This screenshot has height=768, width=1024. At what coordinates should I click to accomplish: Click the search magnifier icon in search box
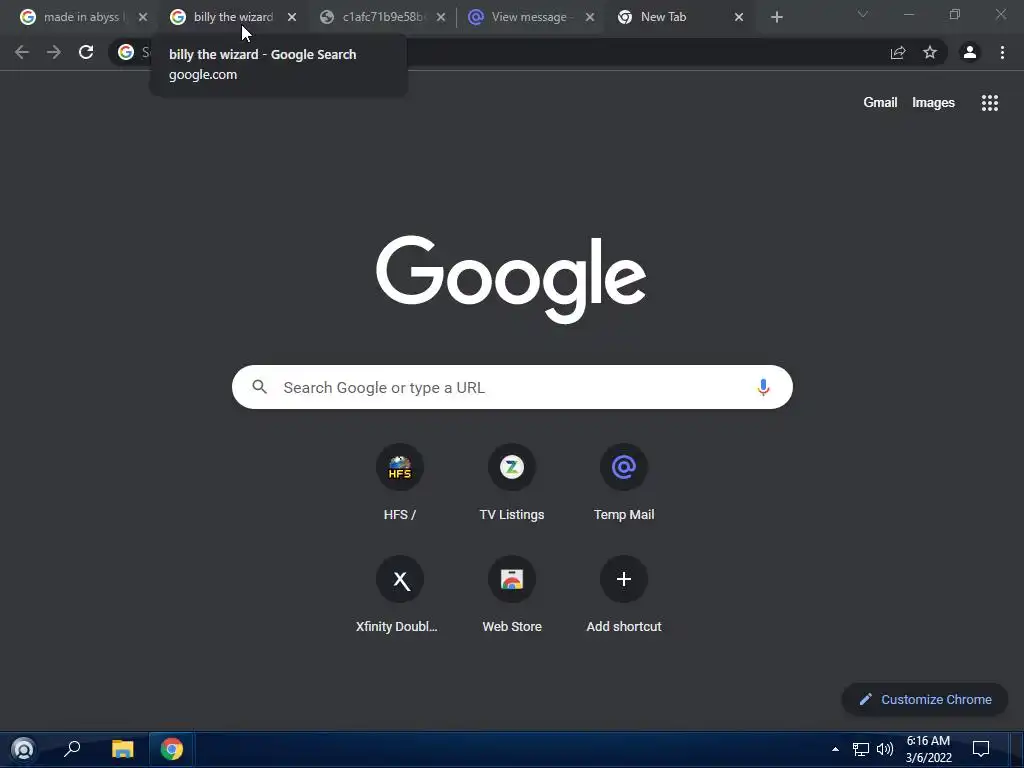pos(259,387)
